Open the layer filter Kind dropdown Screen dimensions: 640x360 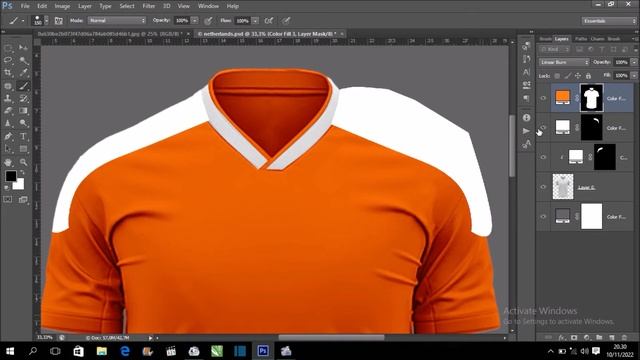[554, 49]
